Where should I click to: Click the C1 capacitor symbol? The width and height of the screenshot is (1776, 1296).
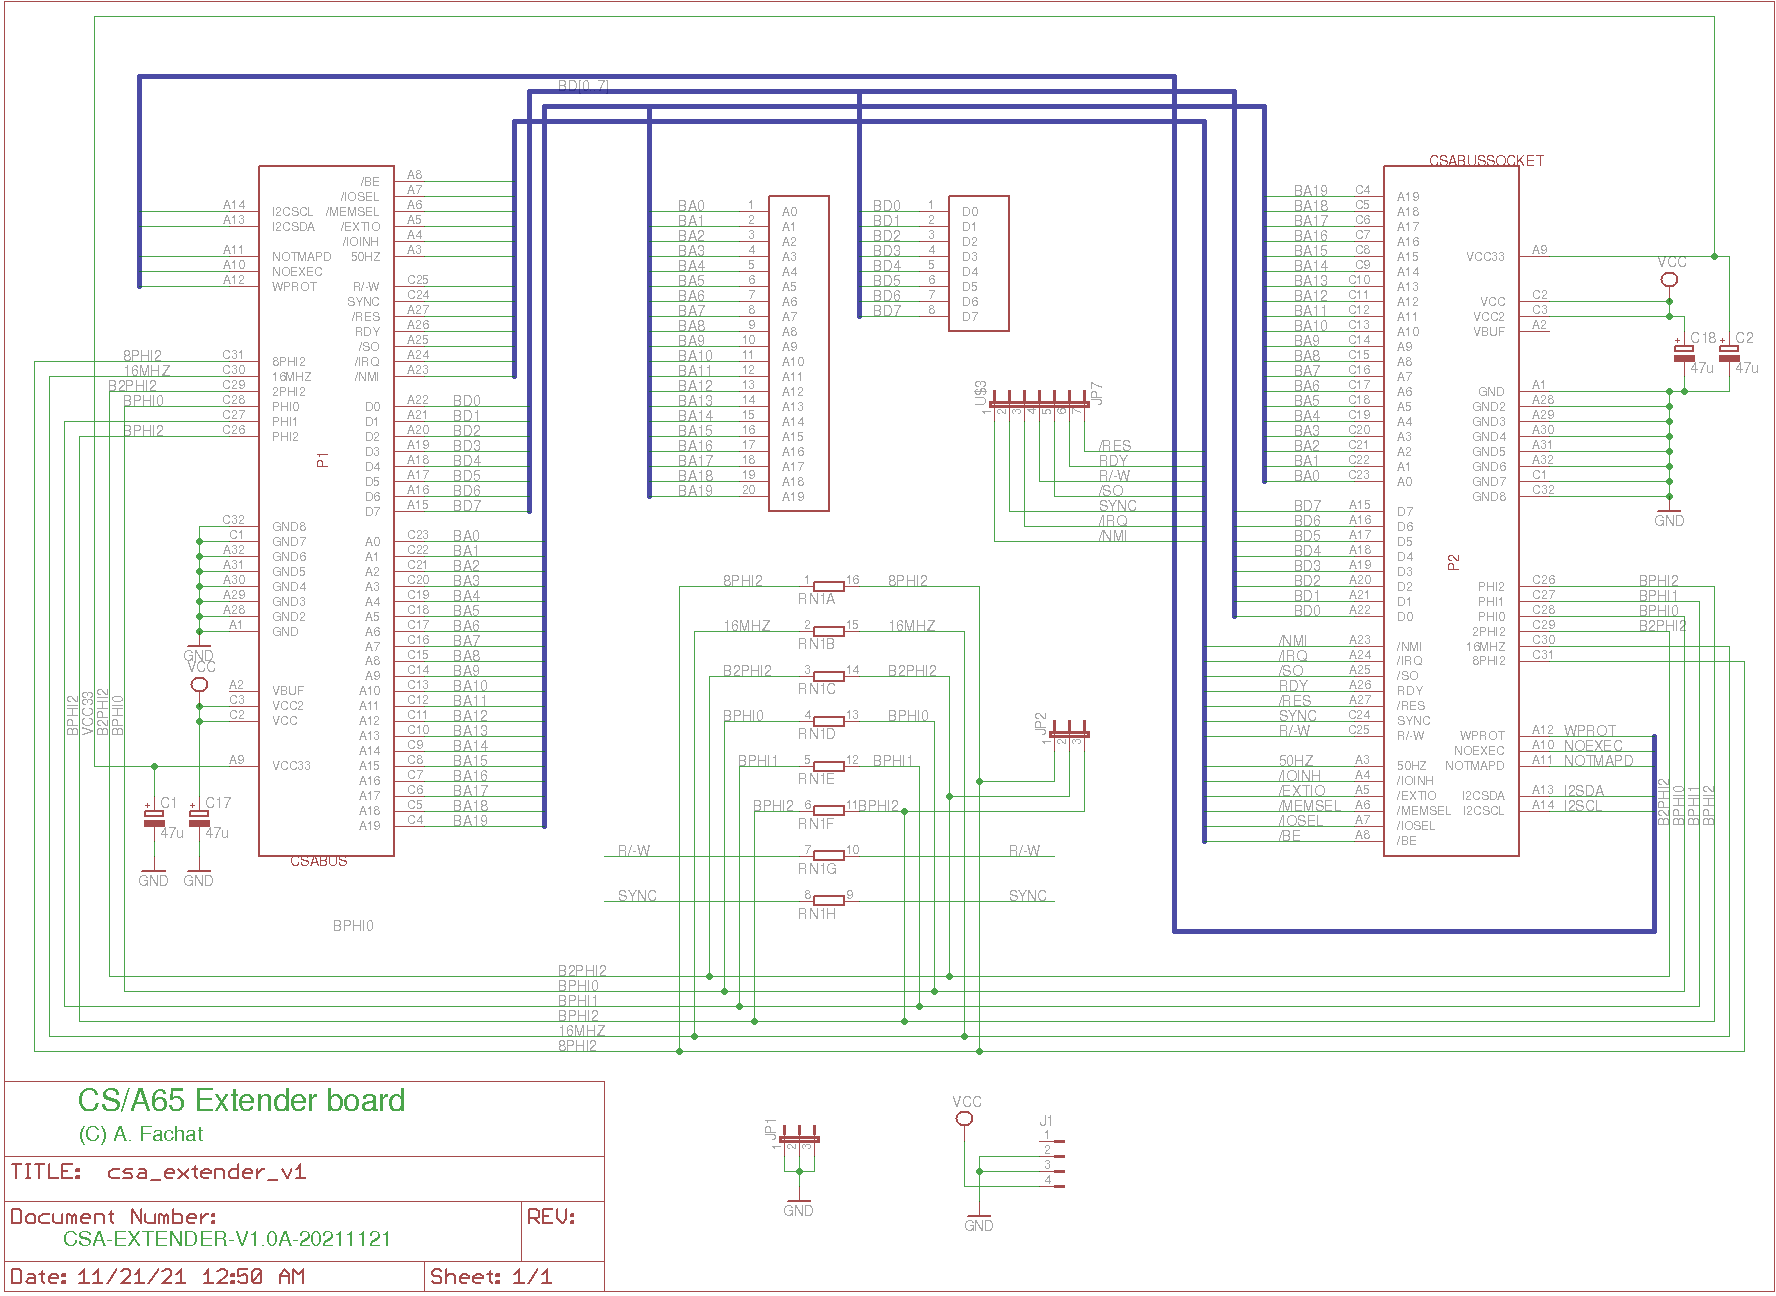tap(154, 819)
